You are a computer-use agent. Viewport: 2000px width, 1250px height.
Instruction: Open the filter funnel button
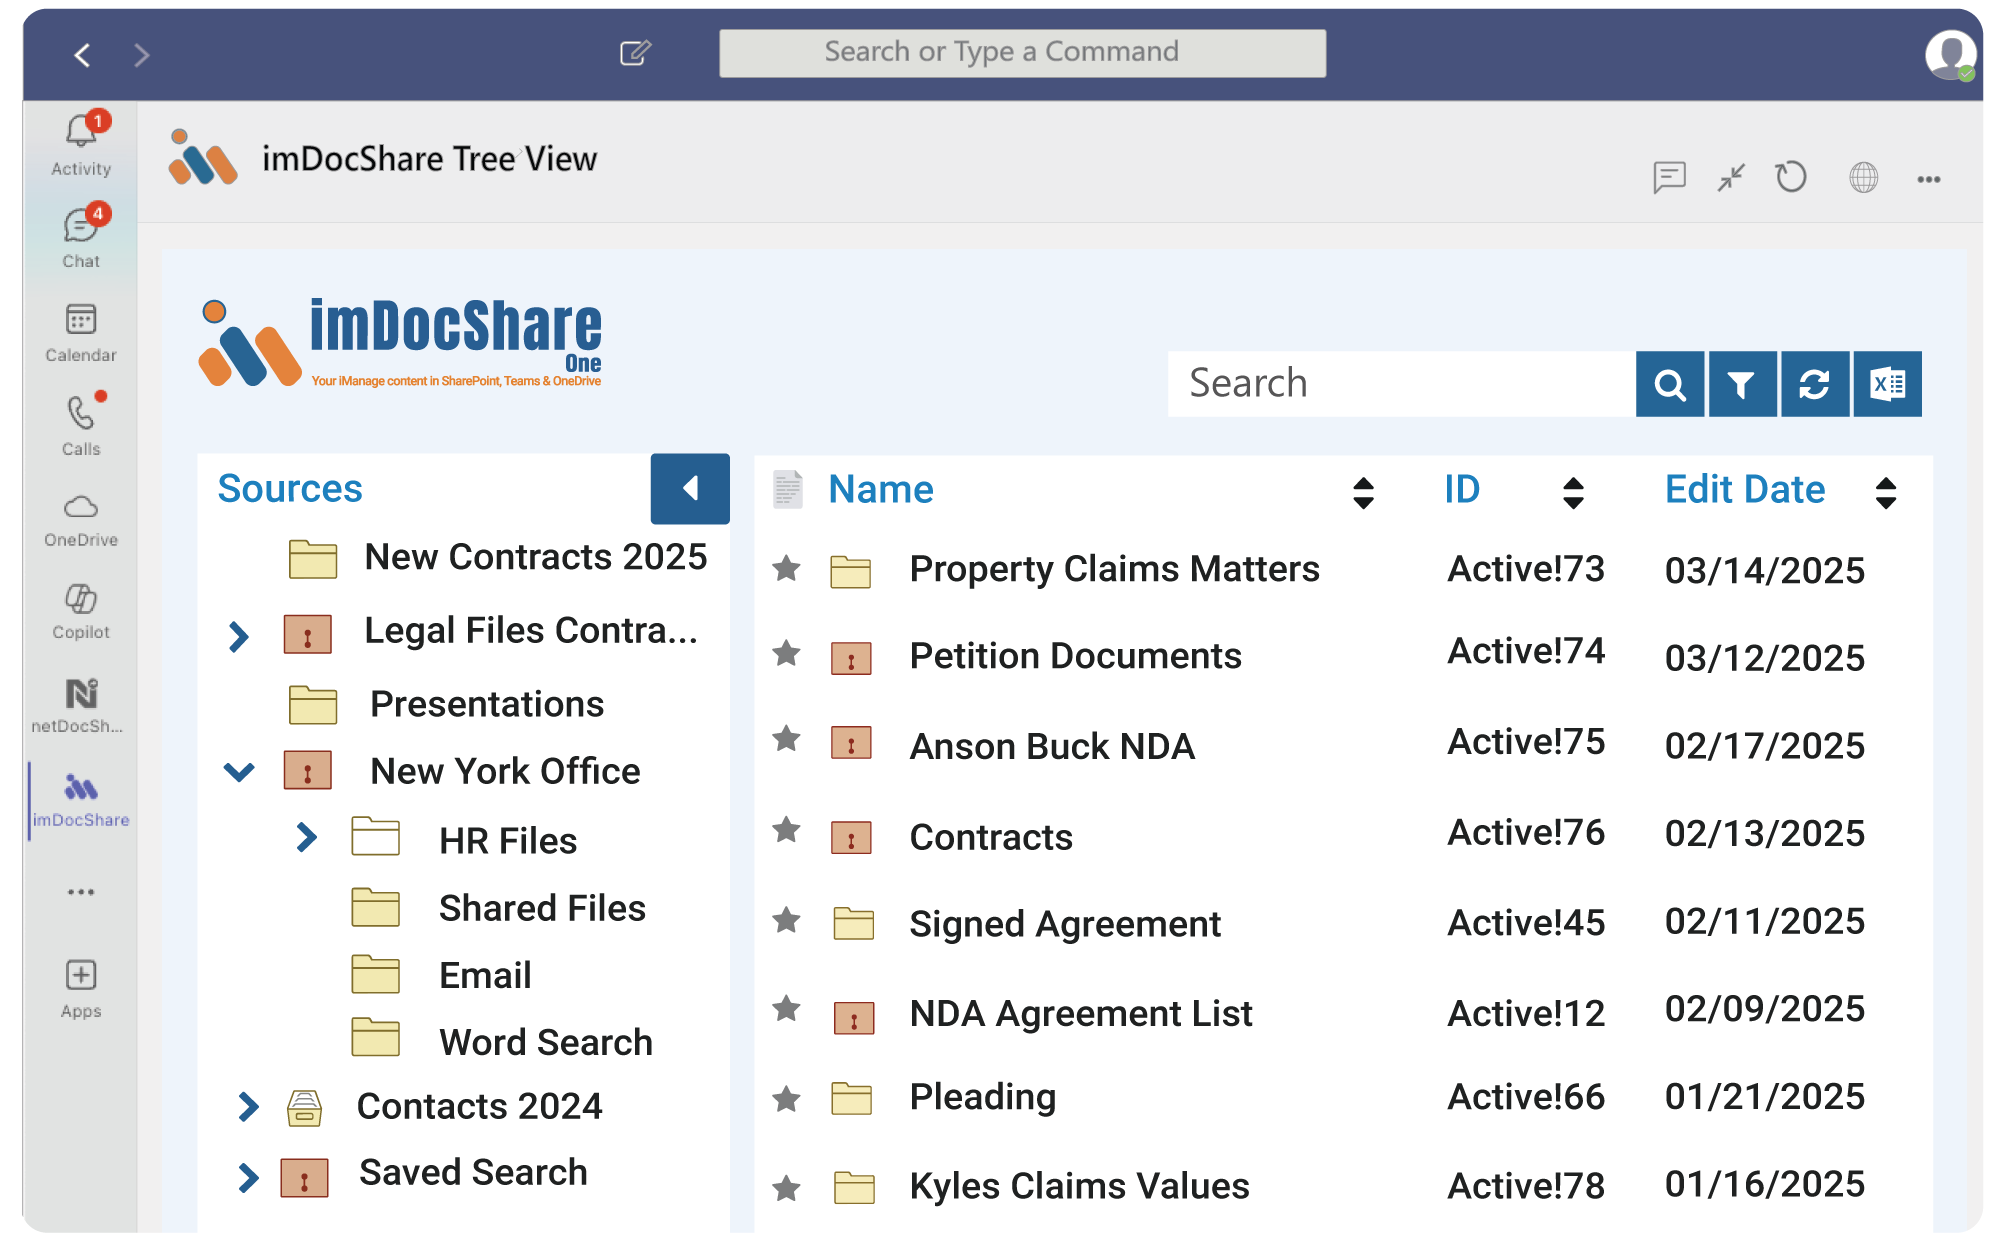click(1742, 384)
